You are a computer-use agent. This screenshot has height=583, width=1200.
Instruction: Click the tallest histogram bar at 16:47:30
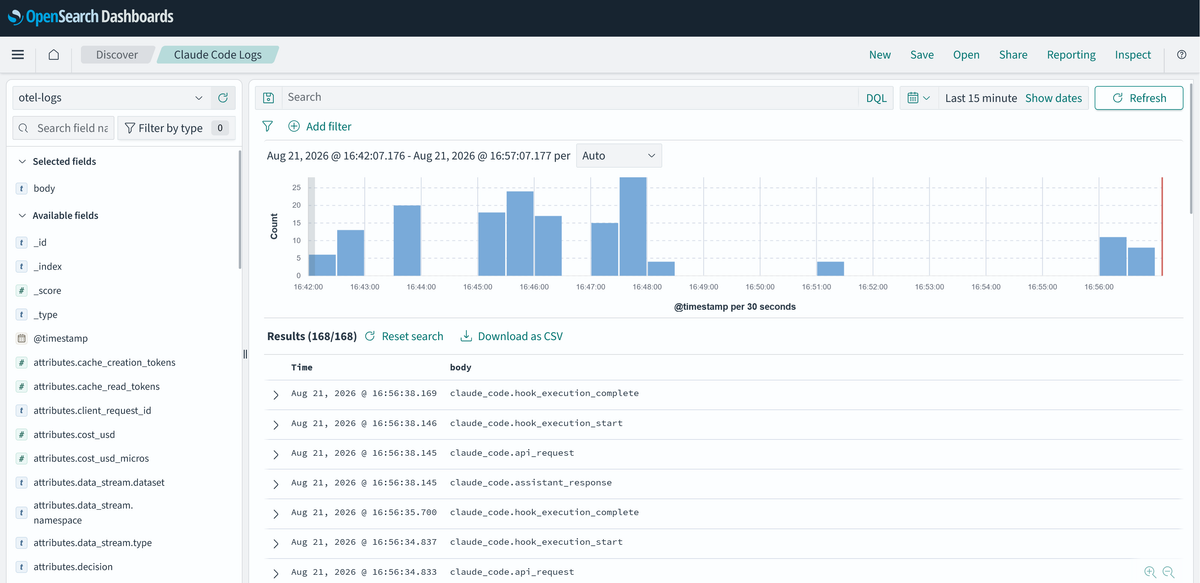click(x=633, y=226)
